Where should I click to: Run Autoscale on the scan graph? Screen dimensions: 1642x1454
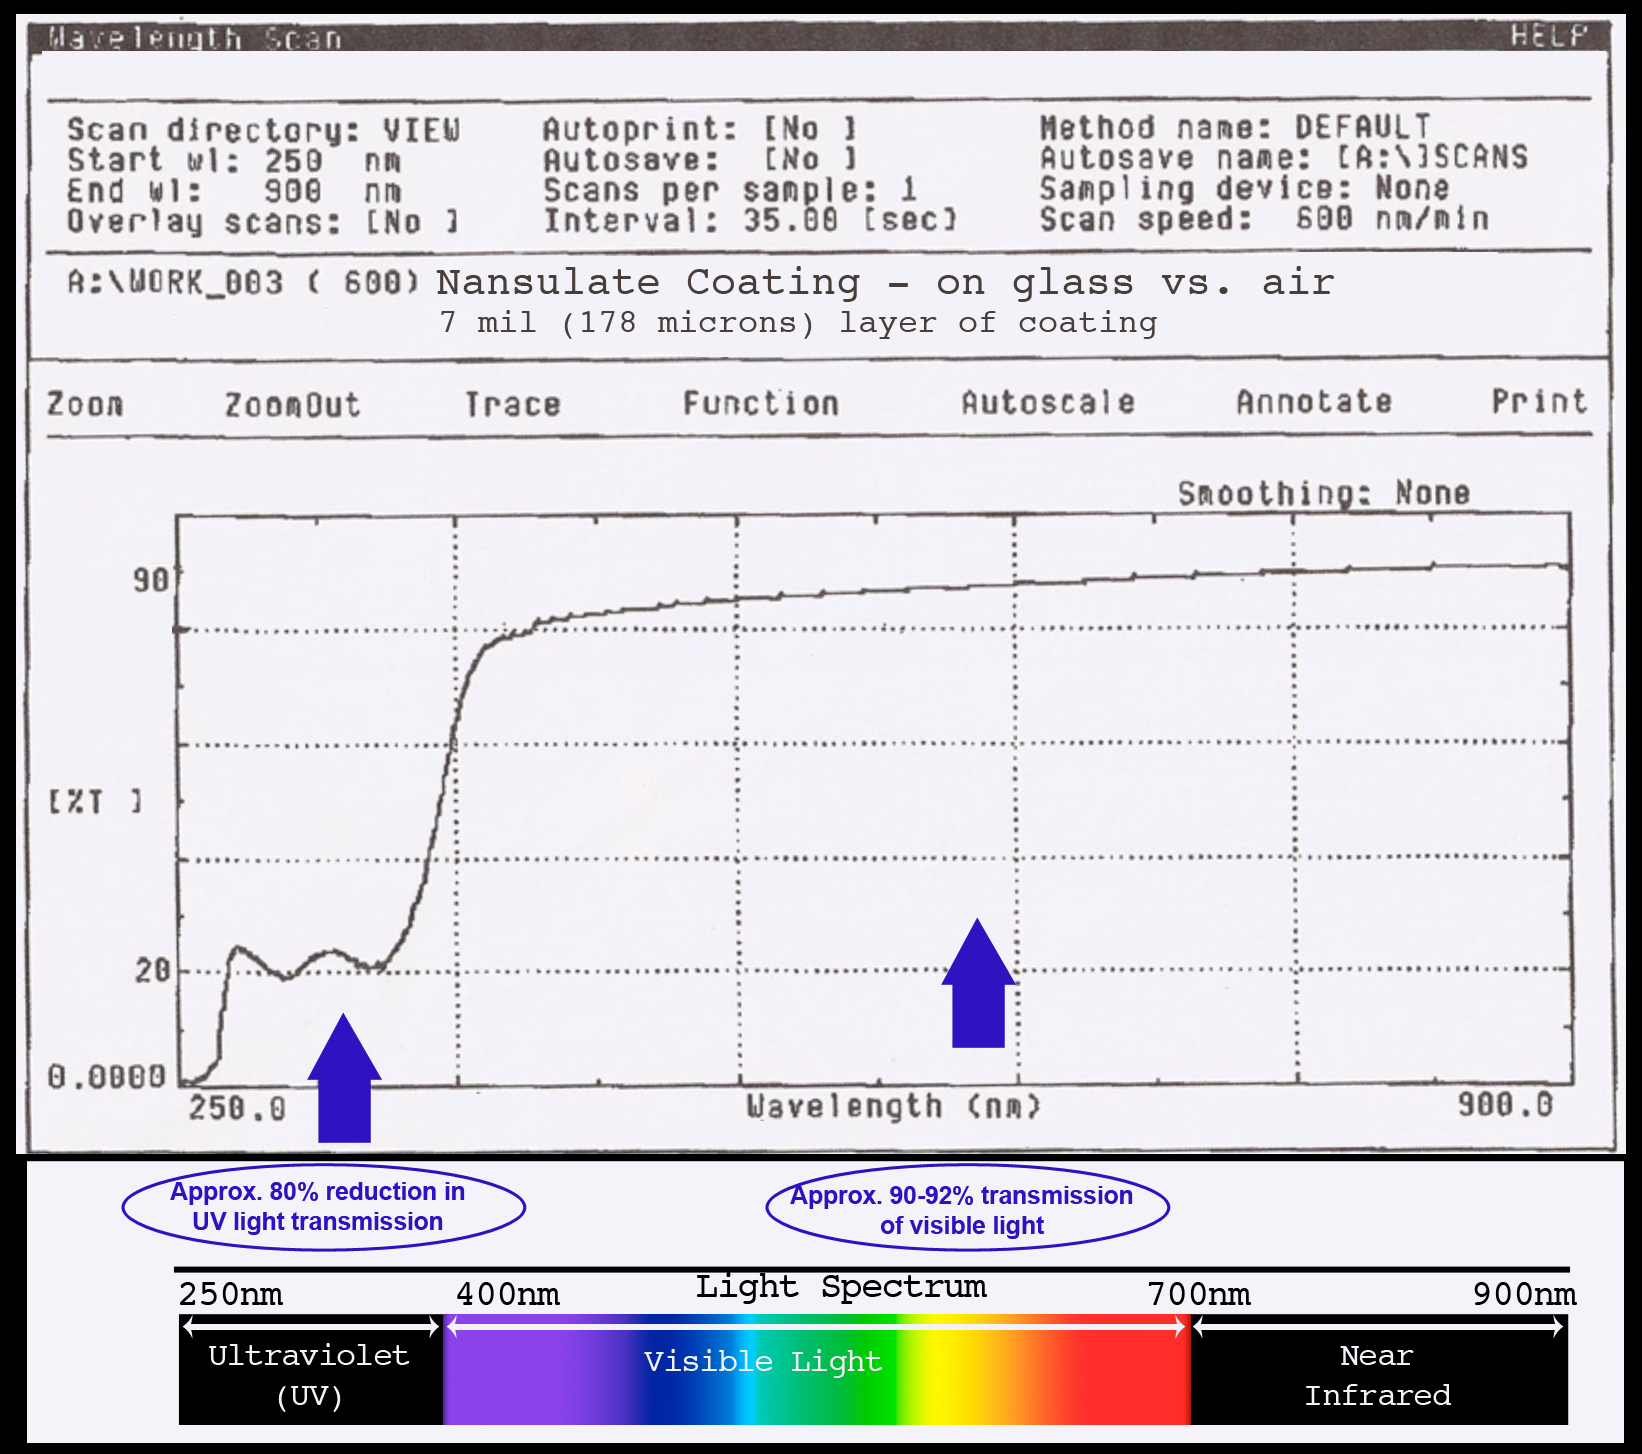pyautogui.click(x=1048, y=402)
